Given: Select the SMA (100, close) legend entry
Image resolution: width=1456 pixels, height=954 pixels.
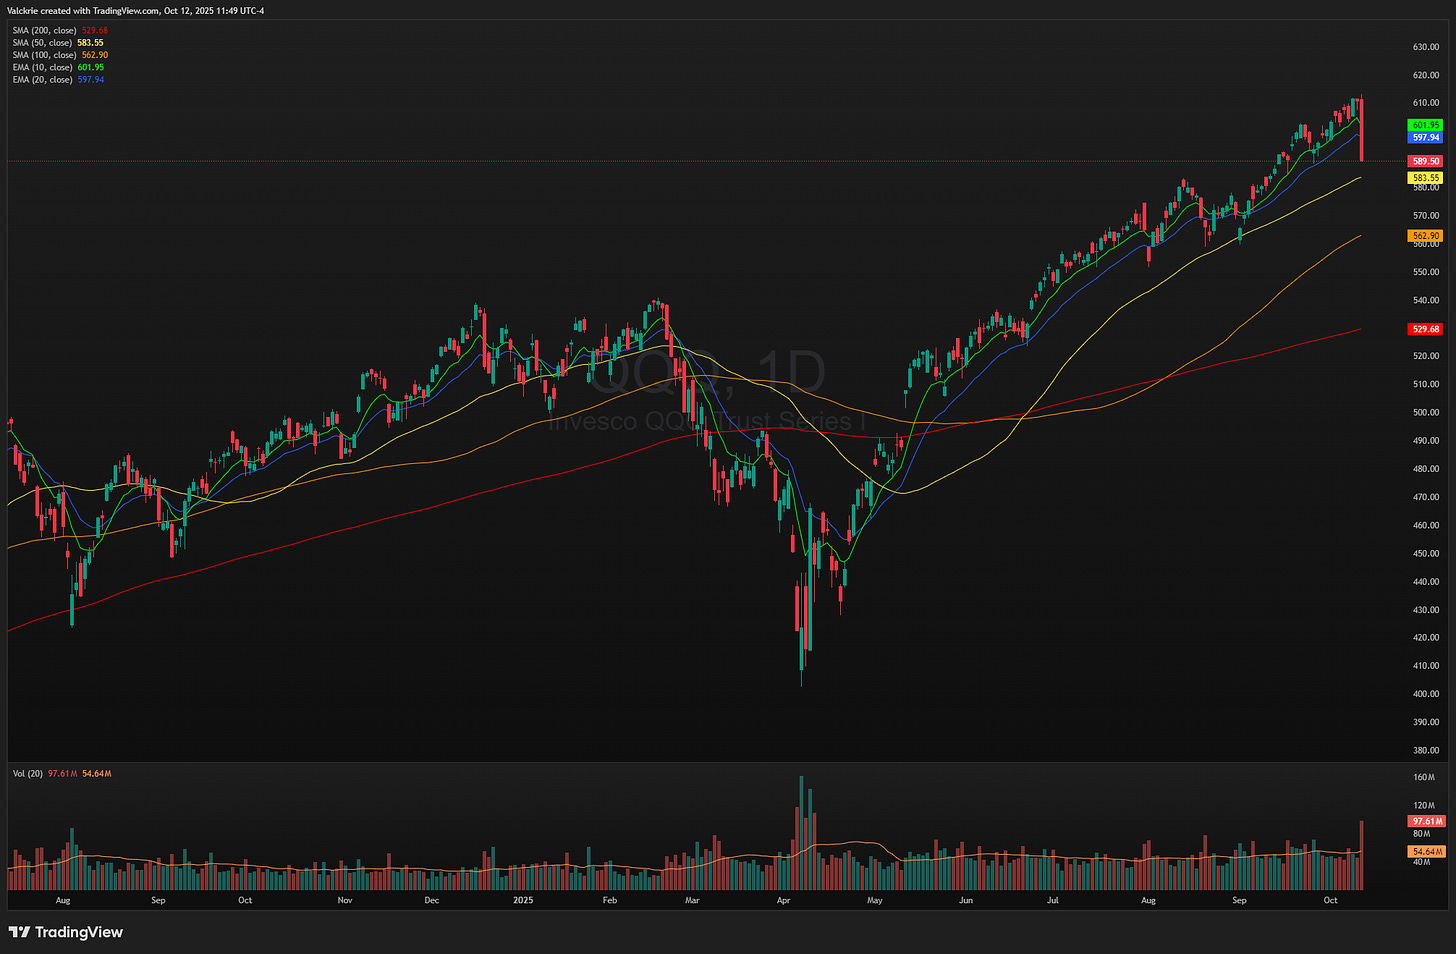Looking at the screenshot, I should [x=60, y=55].
